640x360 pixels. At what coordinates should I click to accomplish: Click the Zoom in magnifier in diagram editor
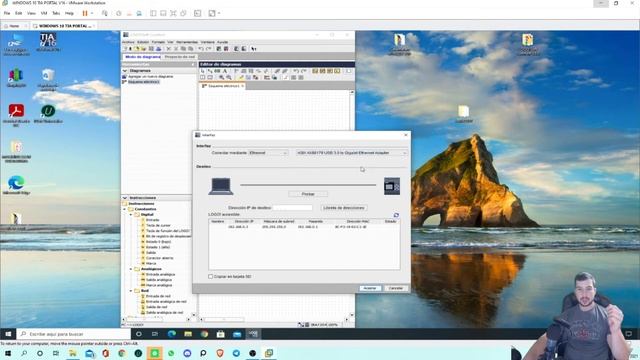click(222, 77)
